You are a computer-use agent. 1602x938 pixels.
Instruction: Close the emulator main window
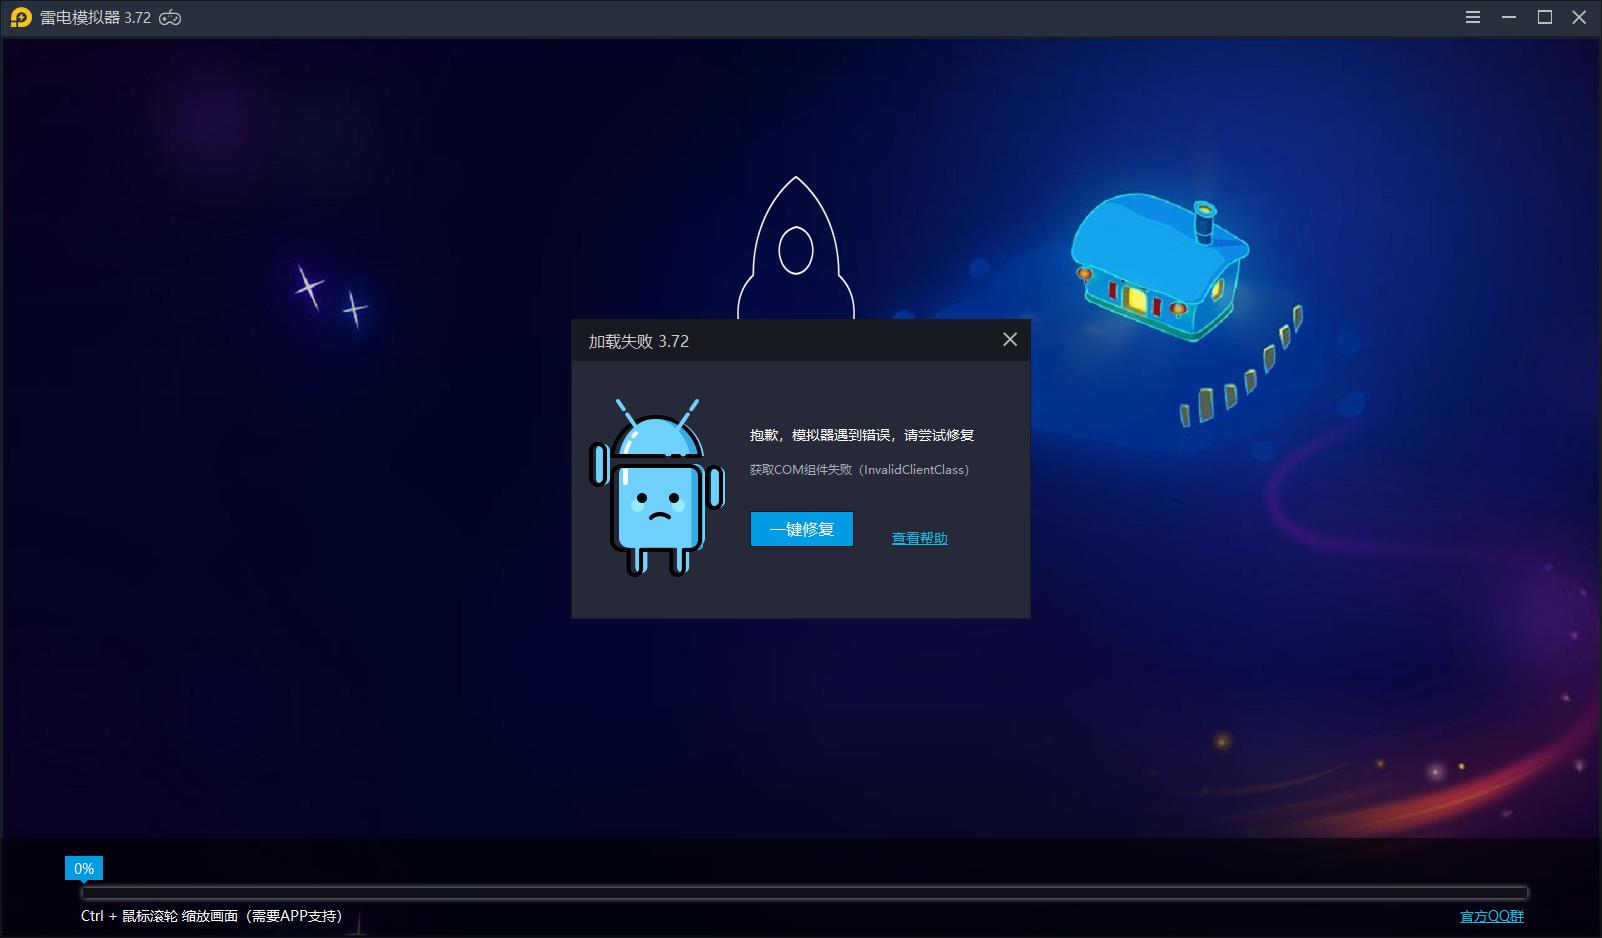point(1580,18)
